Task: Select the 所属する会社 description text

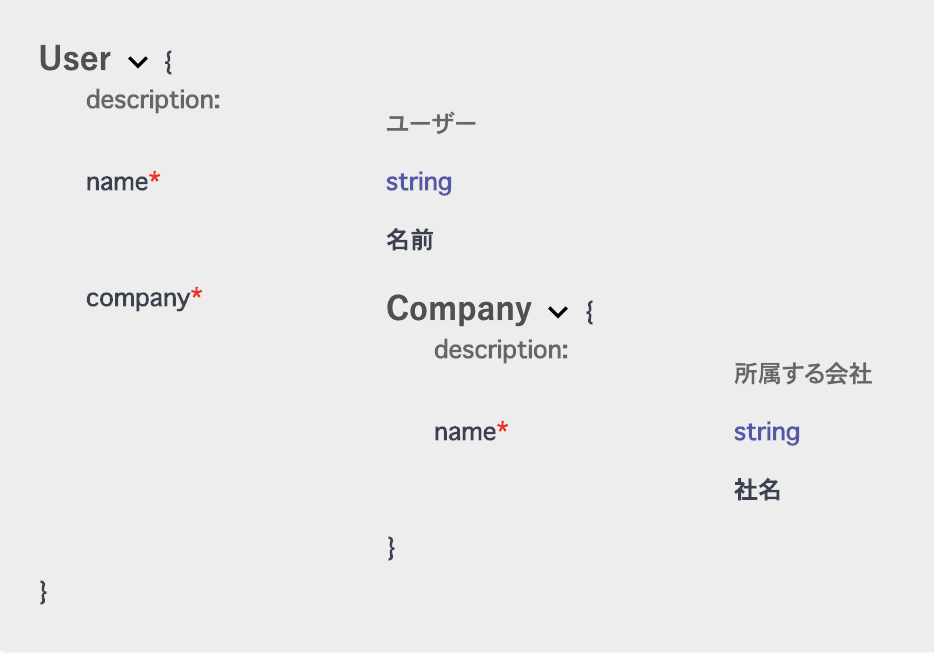Action: pyautogui.click(x=802, y=374)
